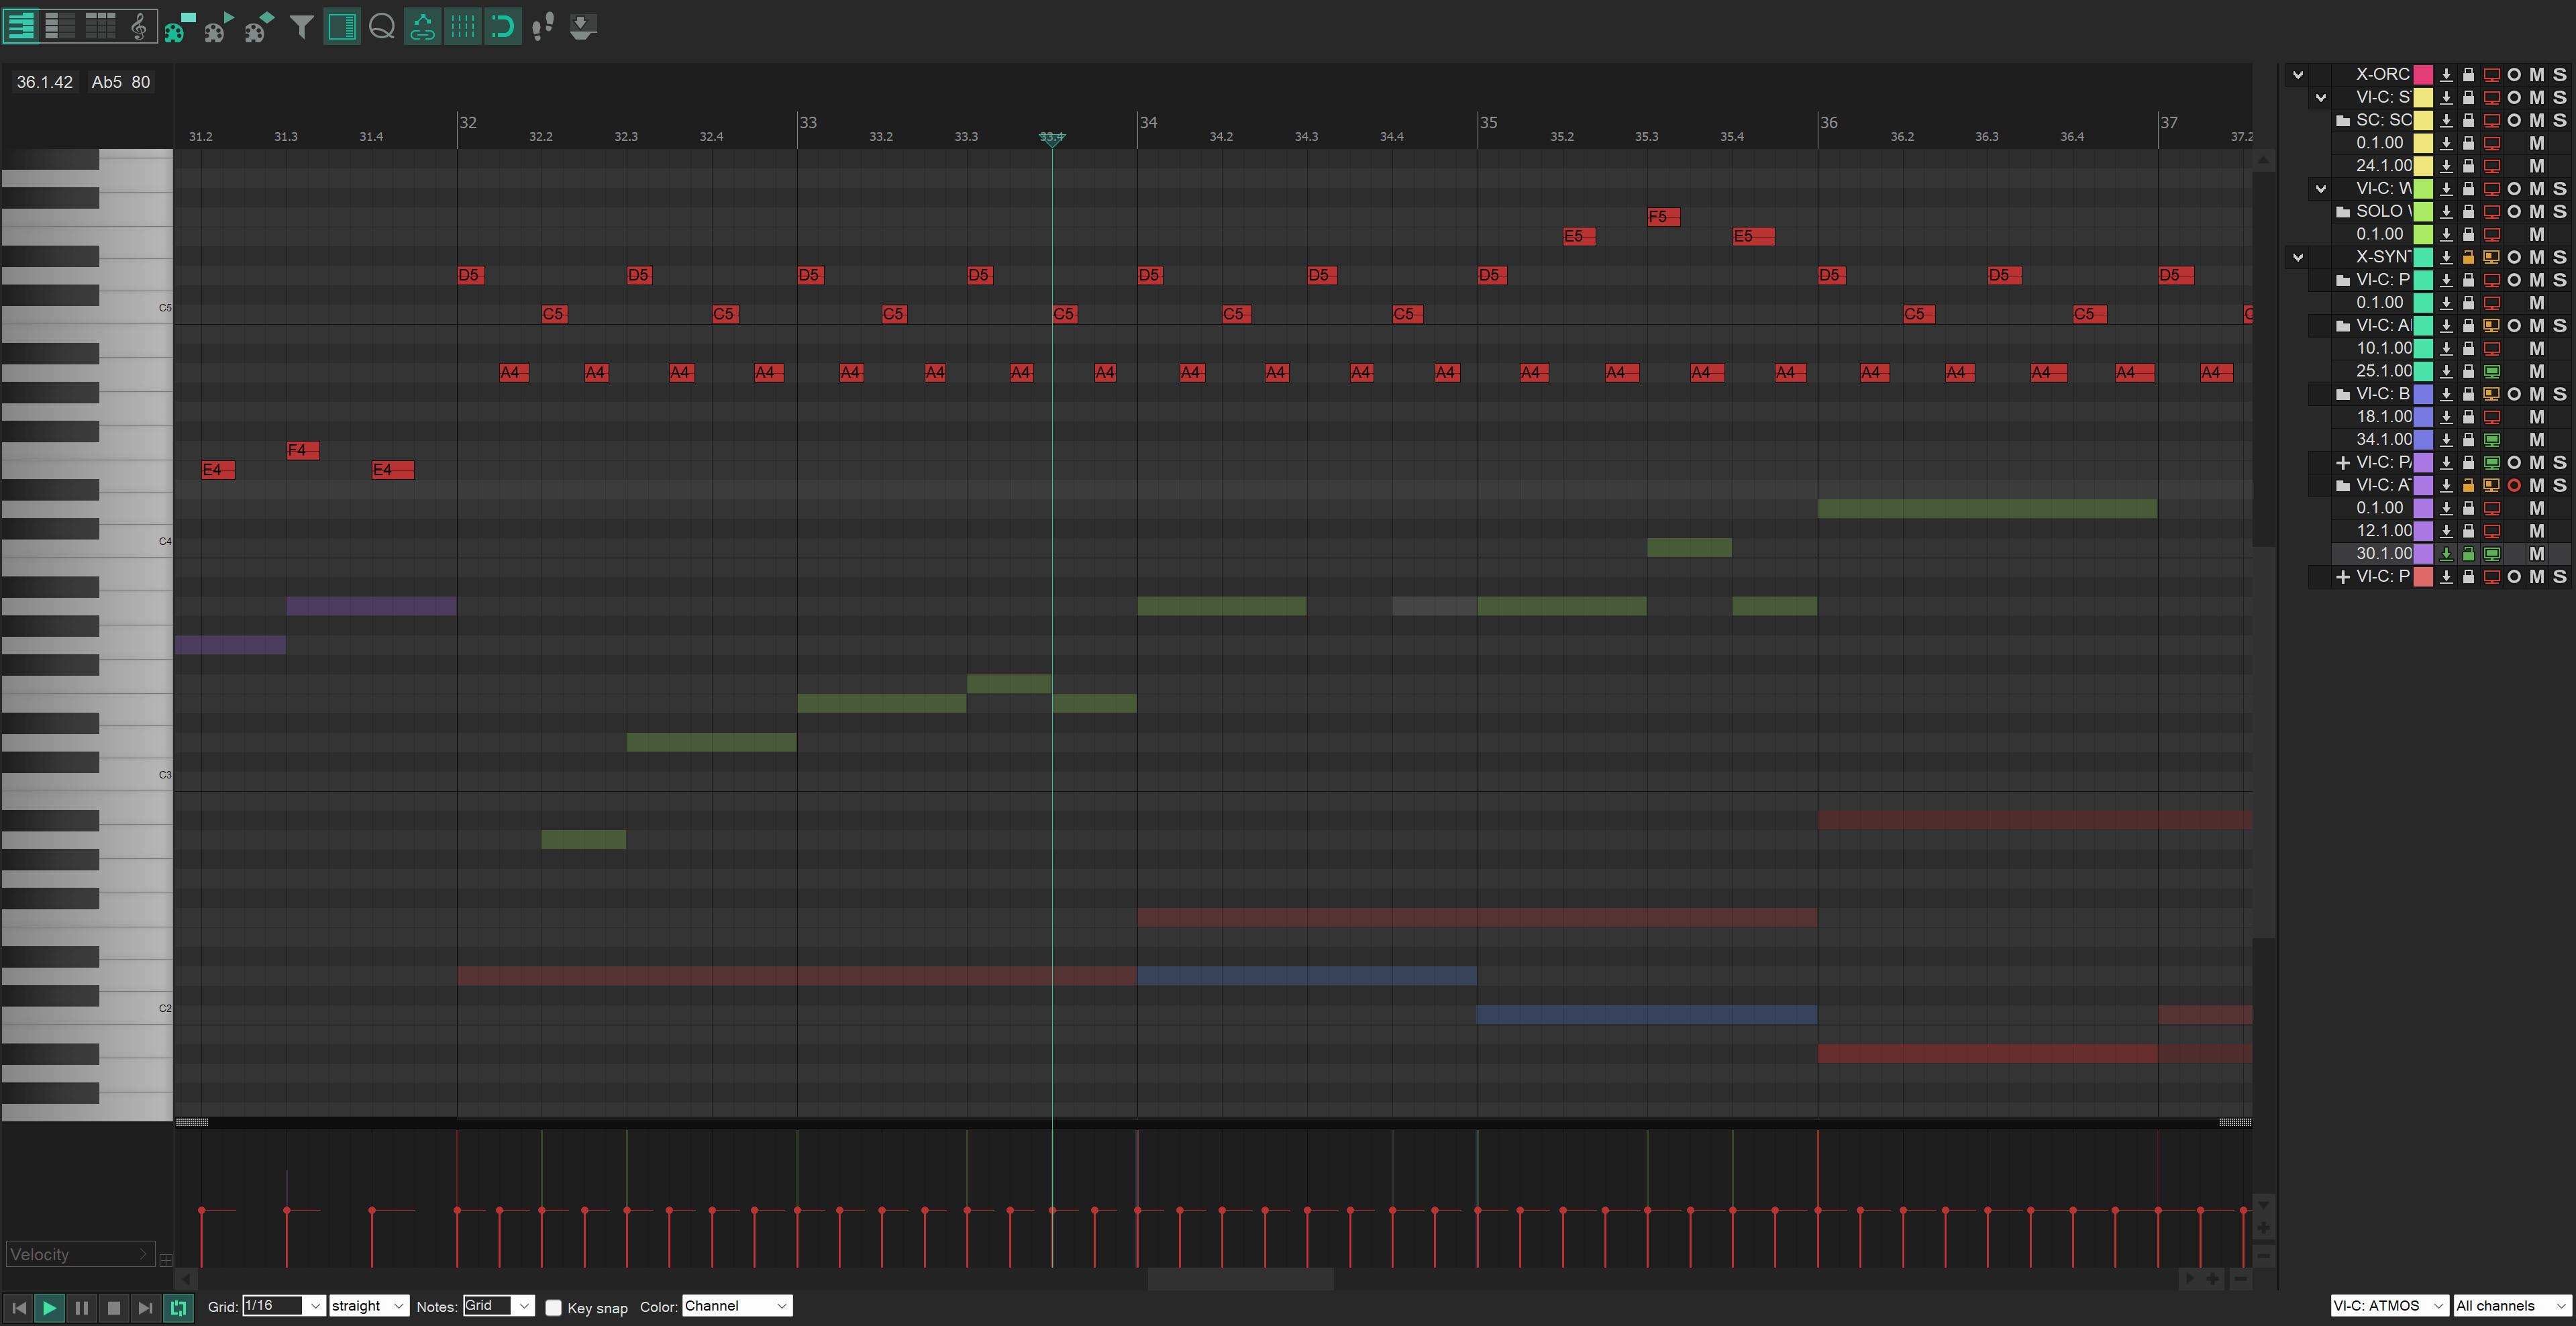Viewport: 2576px width, 1326px height.
Task: Click the C4 piano key label
Action: (165, 542)
